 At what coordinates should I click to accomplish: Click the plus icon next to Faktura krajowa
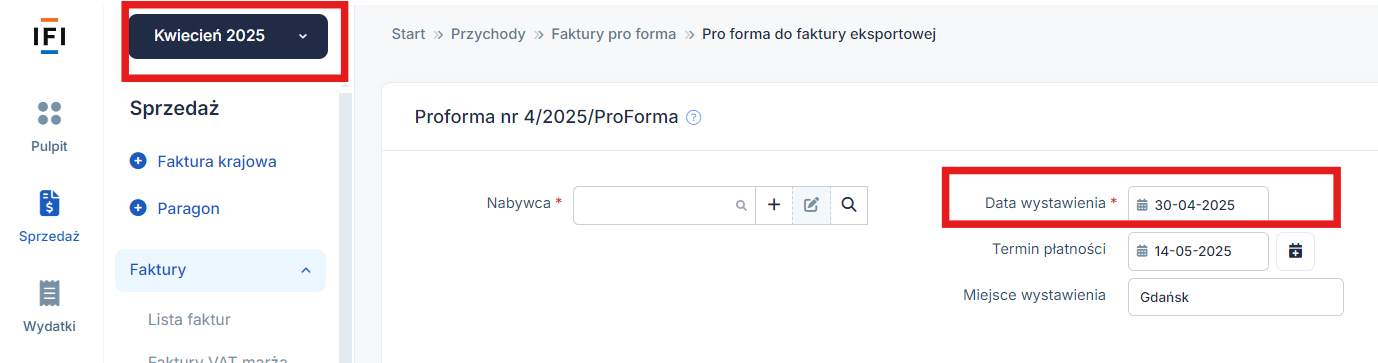pos(138,161)
